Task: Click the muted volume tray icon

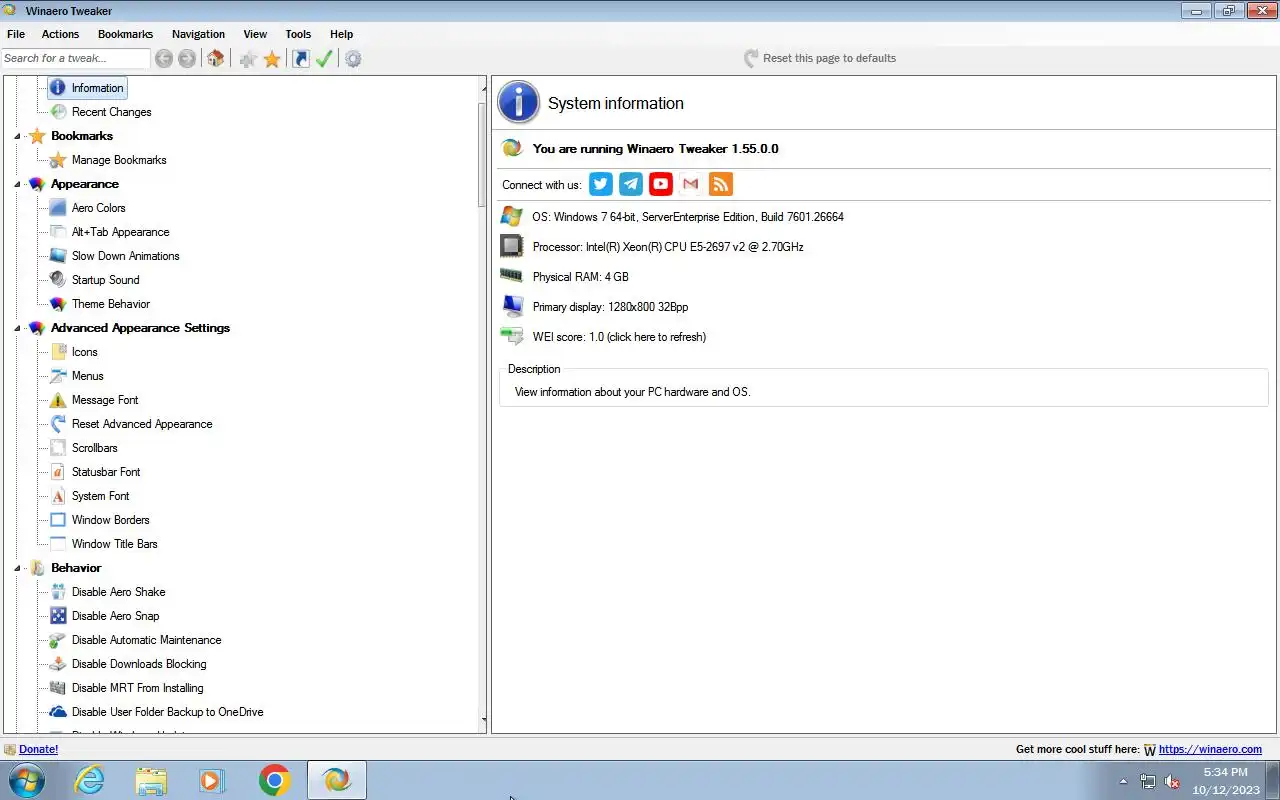Action: [x=1172, y=782]
